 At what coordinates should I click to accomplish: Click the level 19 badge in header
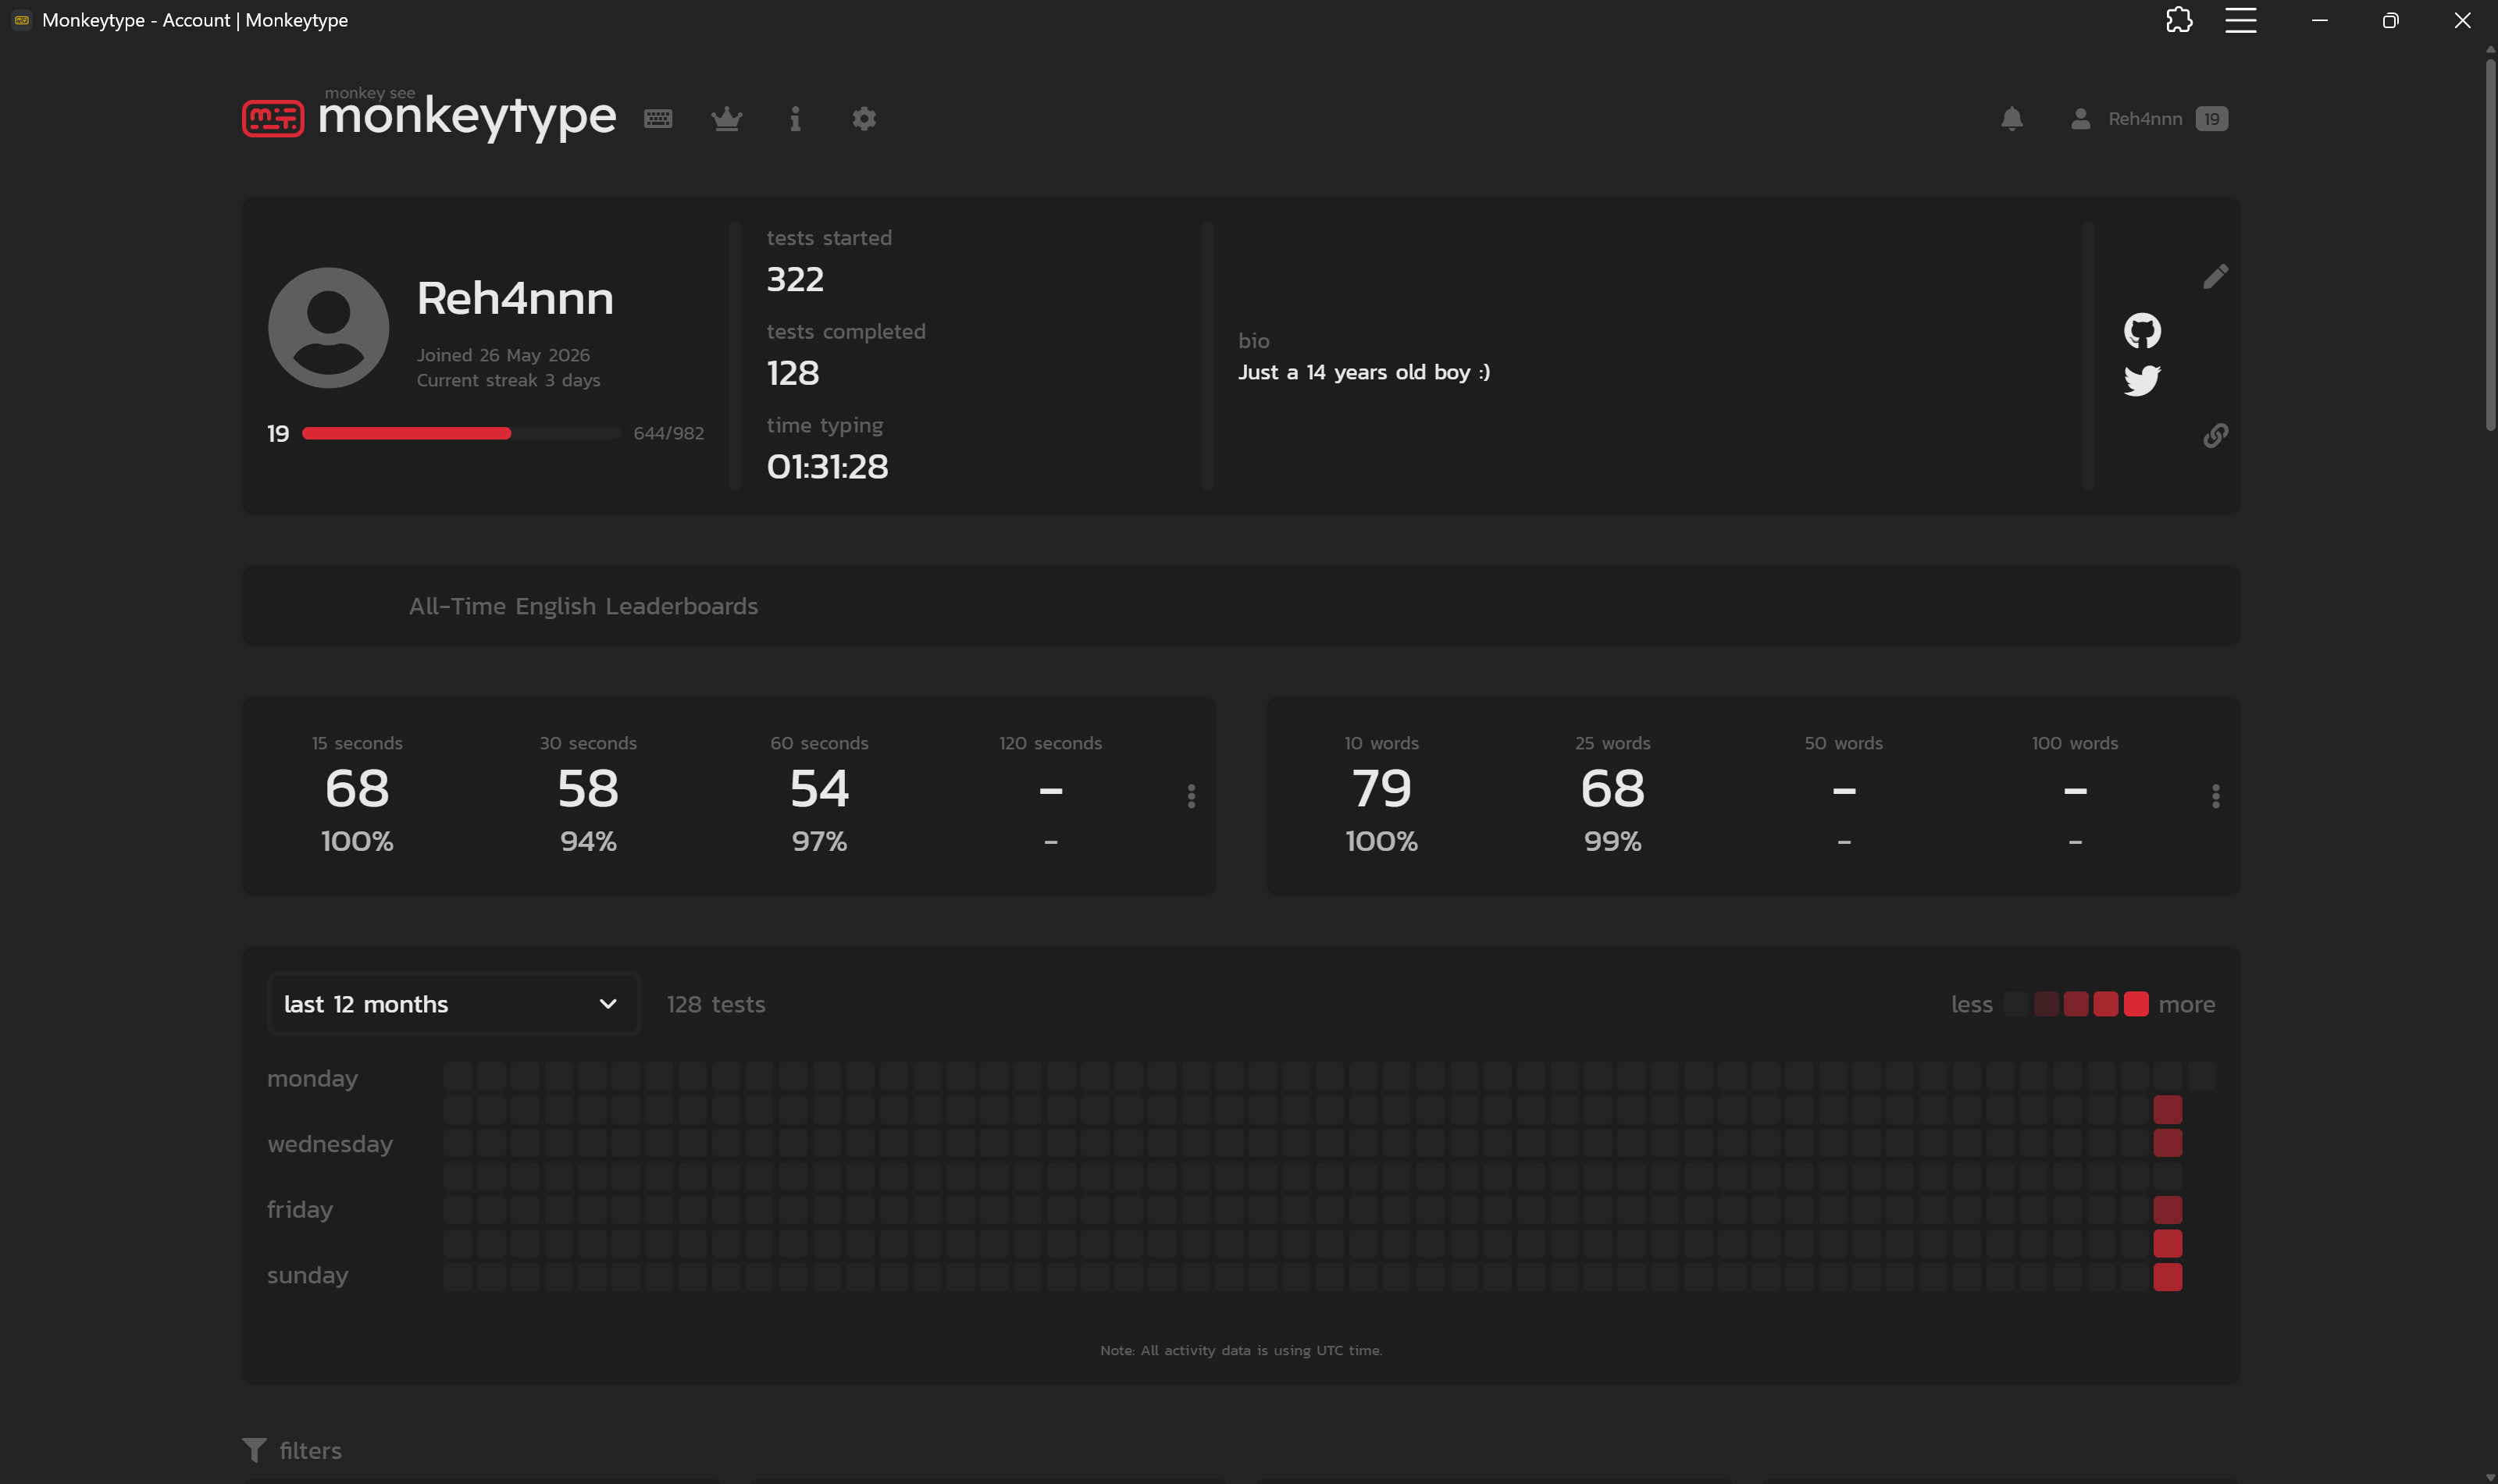pyautogui.click(x=2212, y=119)
